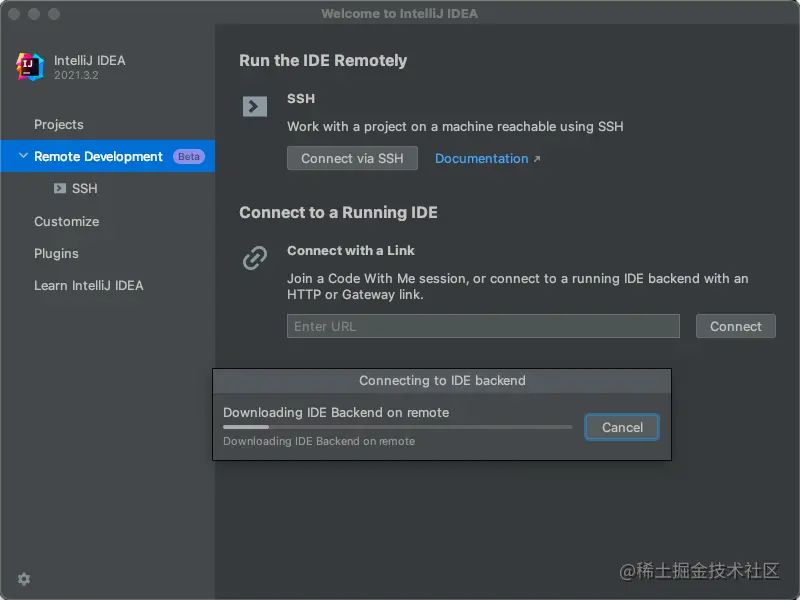Click the SSH terminal icon in main panel
Screen dimensions: 800x600
point(255,106)
